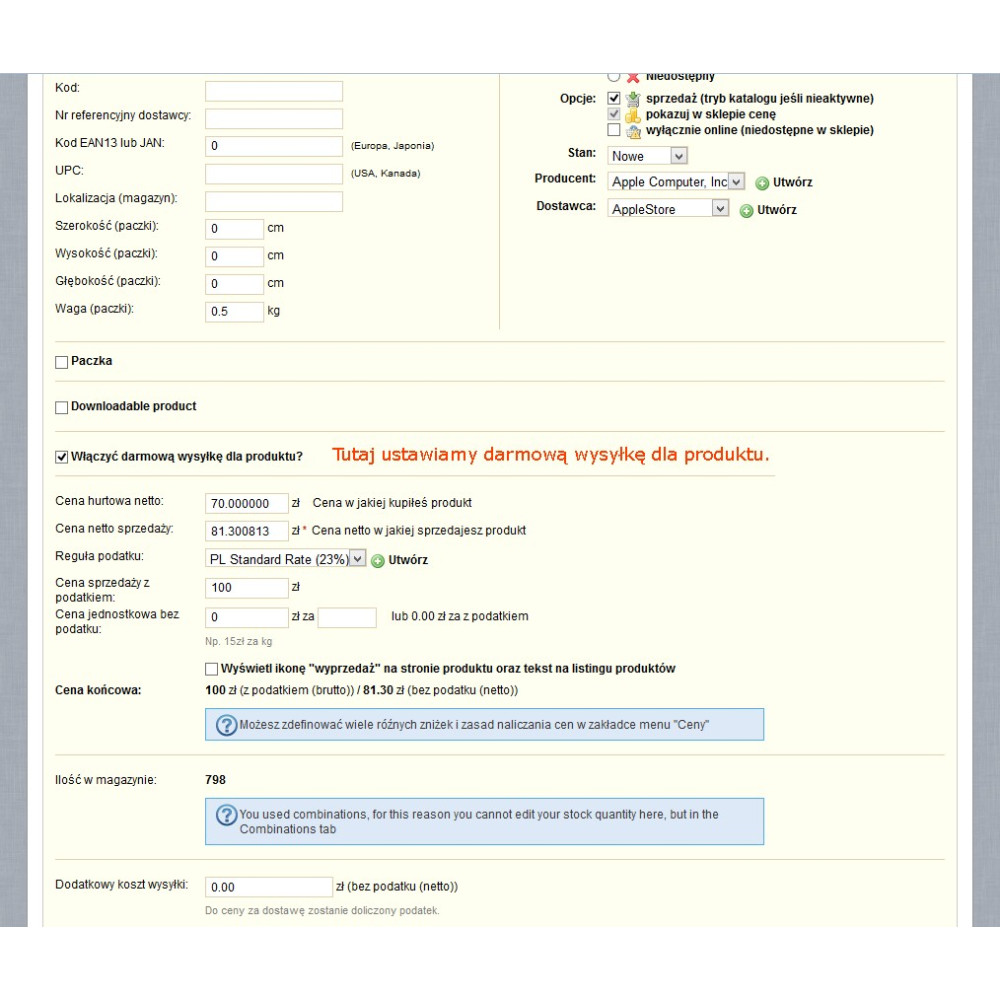The width and height of the screenshot is (1000, 1000).
Task: Click 'Cena w jakiej kupiłeś produkt' description
Action: pos(392,503)
